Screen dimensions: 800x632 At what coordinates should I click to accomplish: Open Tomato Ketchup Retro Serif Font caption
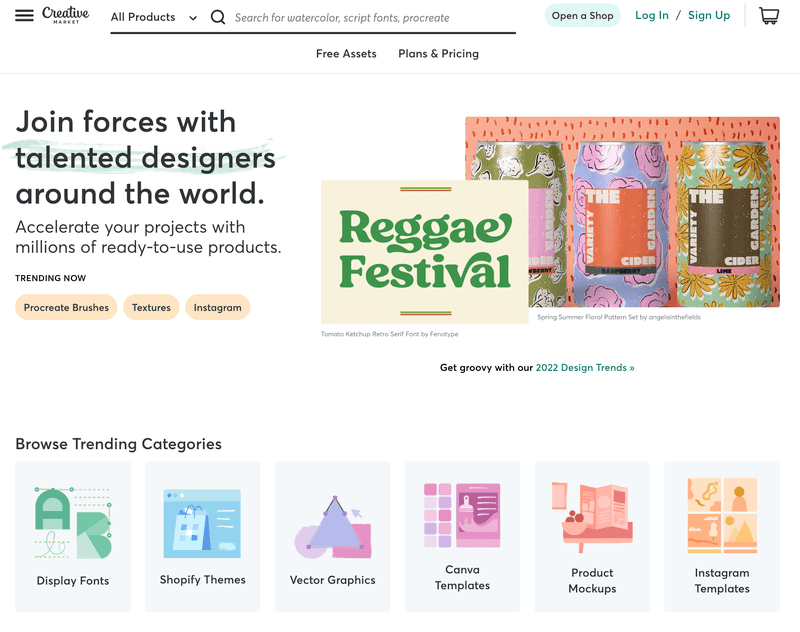pos(389,334)
